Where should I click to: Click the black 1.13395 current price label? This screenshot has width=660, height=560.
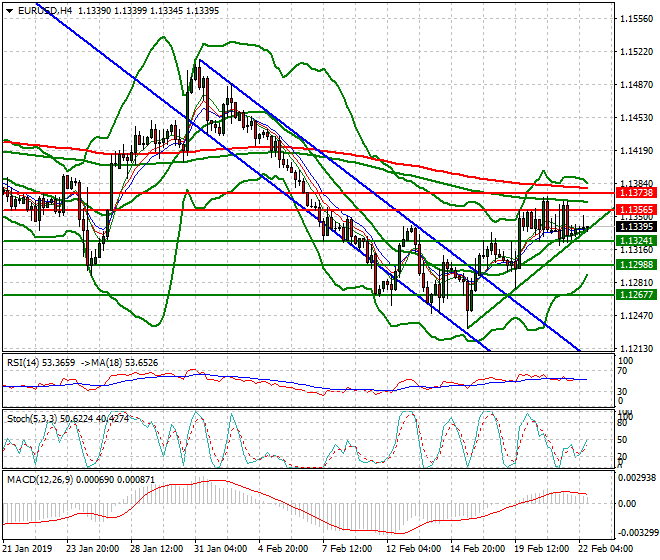click(636, 227)
